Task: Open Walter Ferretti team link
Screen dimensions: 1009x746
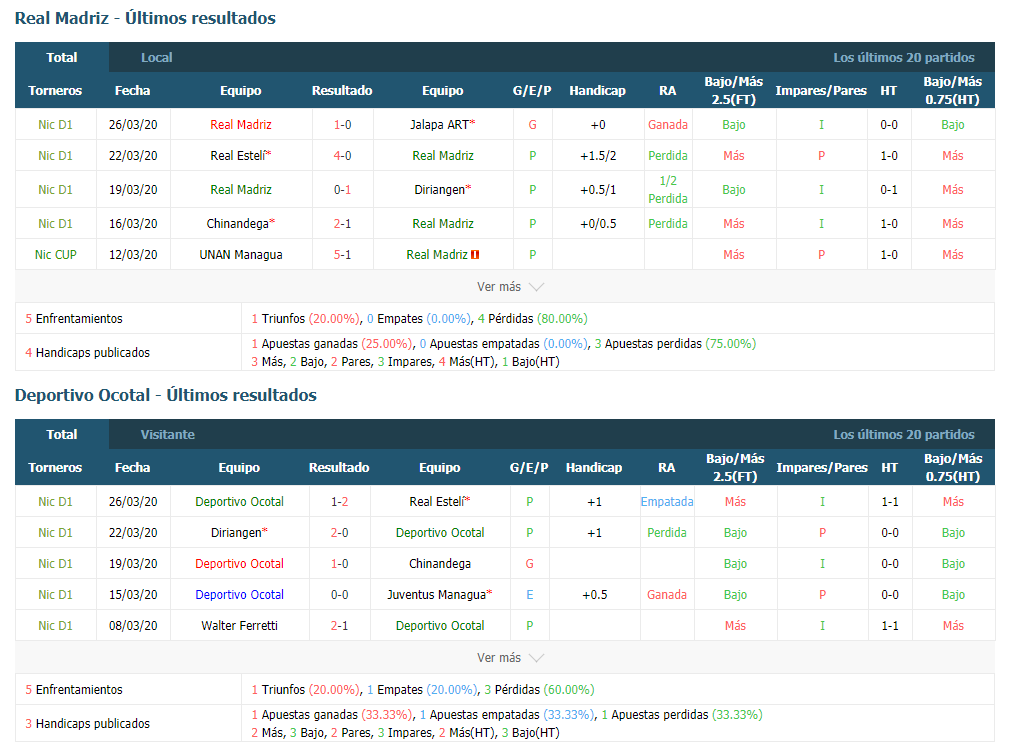Action: click(239, 626)
